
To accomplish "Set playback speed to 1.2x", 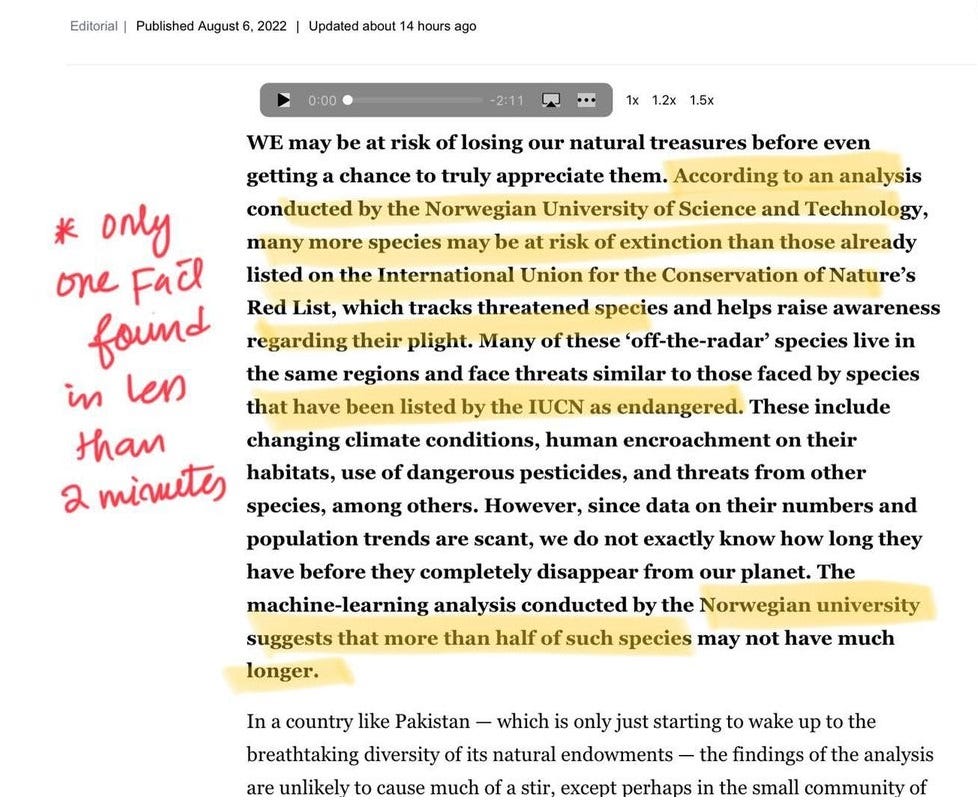I will pos(664,100).
